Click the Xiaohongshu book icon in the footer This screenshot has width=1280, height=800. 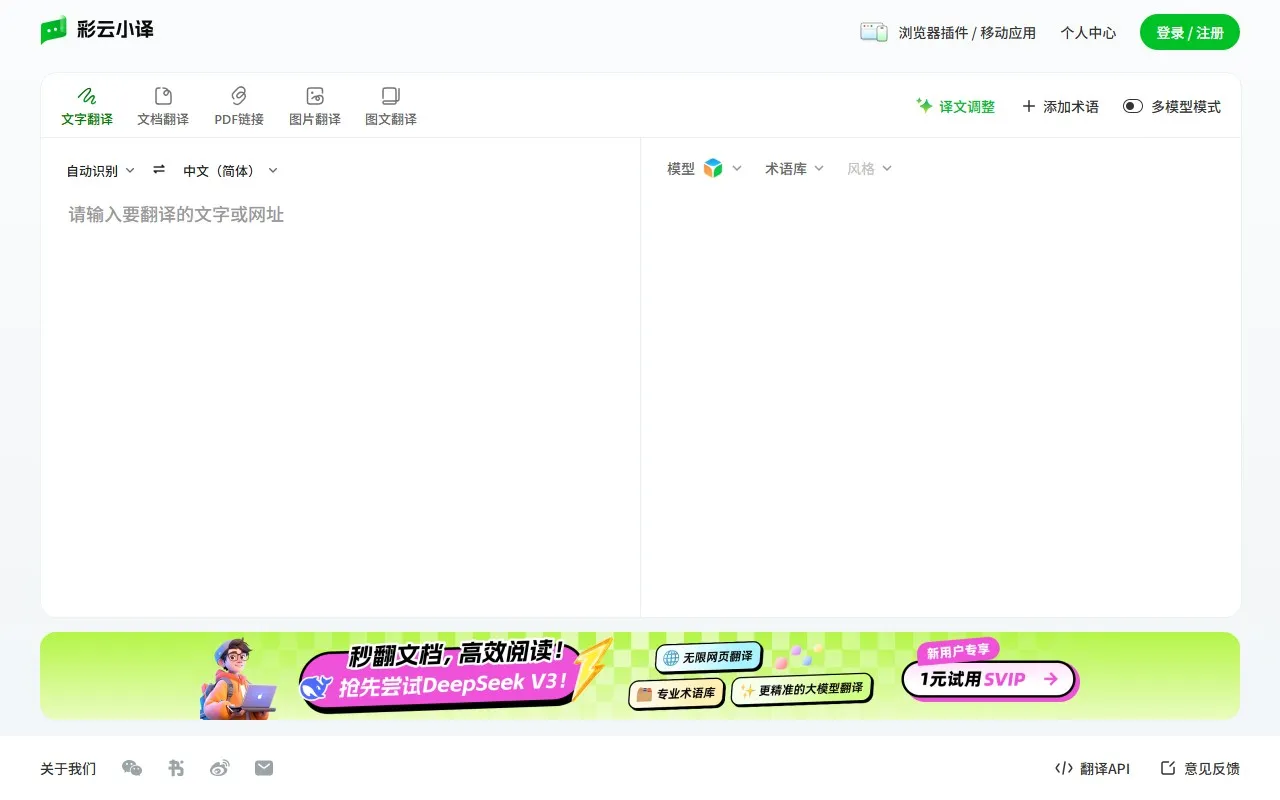[175, 768]
